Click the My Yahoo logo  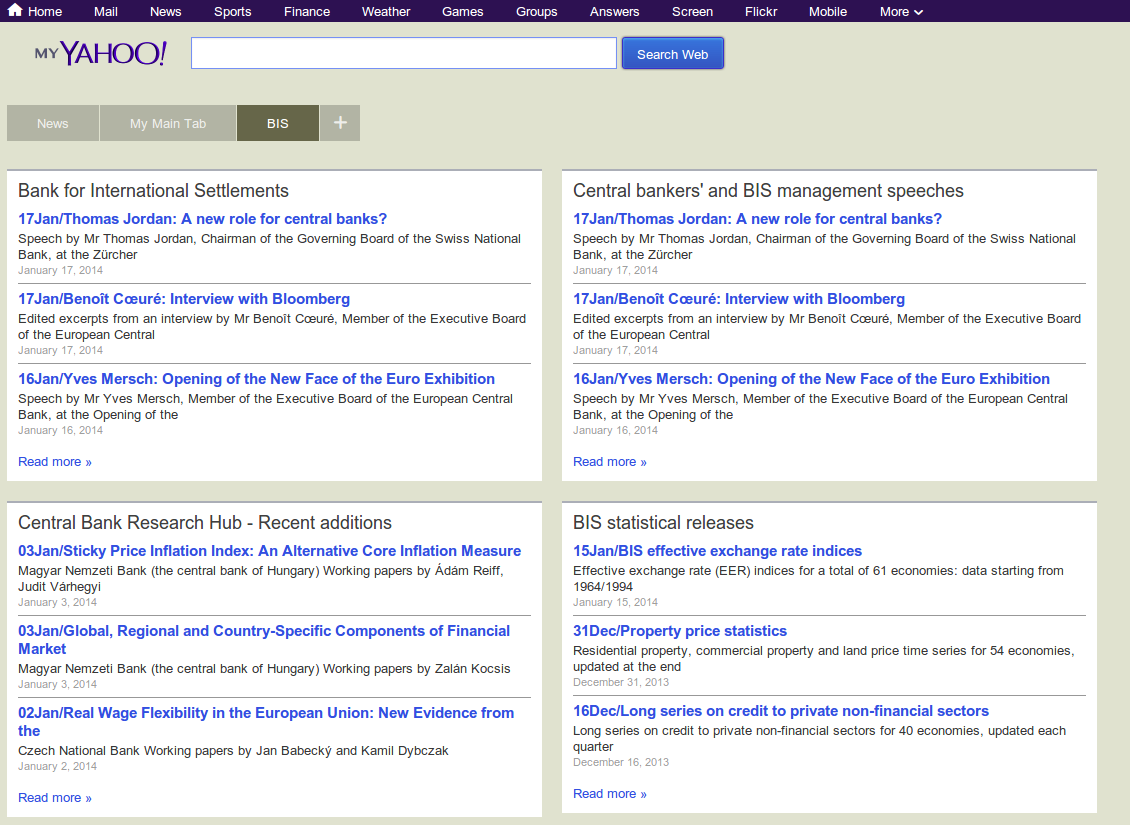click(x=100, y=54)
